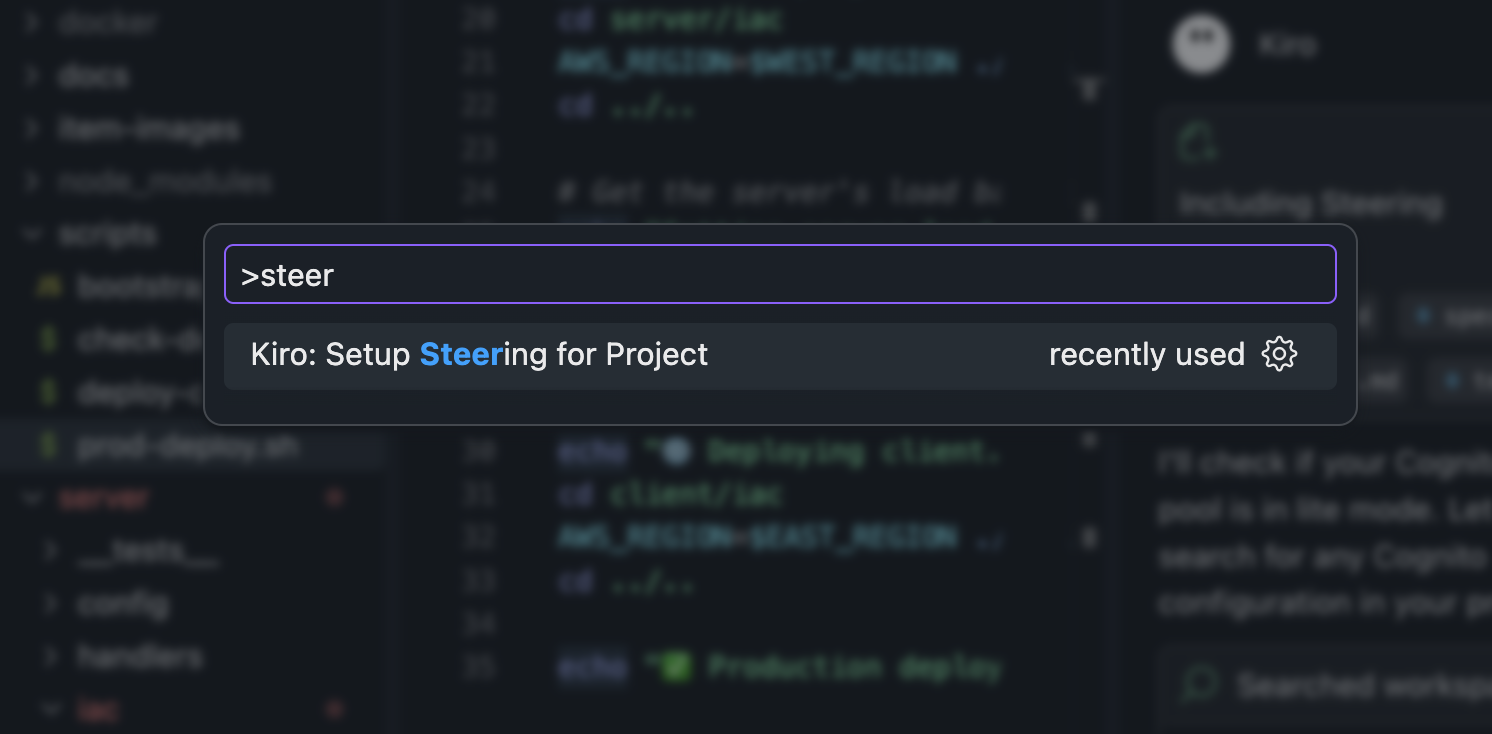Image resolution: width=1492 pixels, height=734 pixels.
Task: Select the handlers folder in explorer
Action: point(139,657)
